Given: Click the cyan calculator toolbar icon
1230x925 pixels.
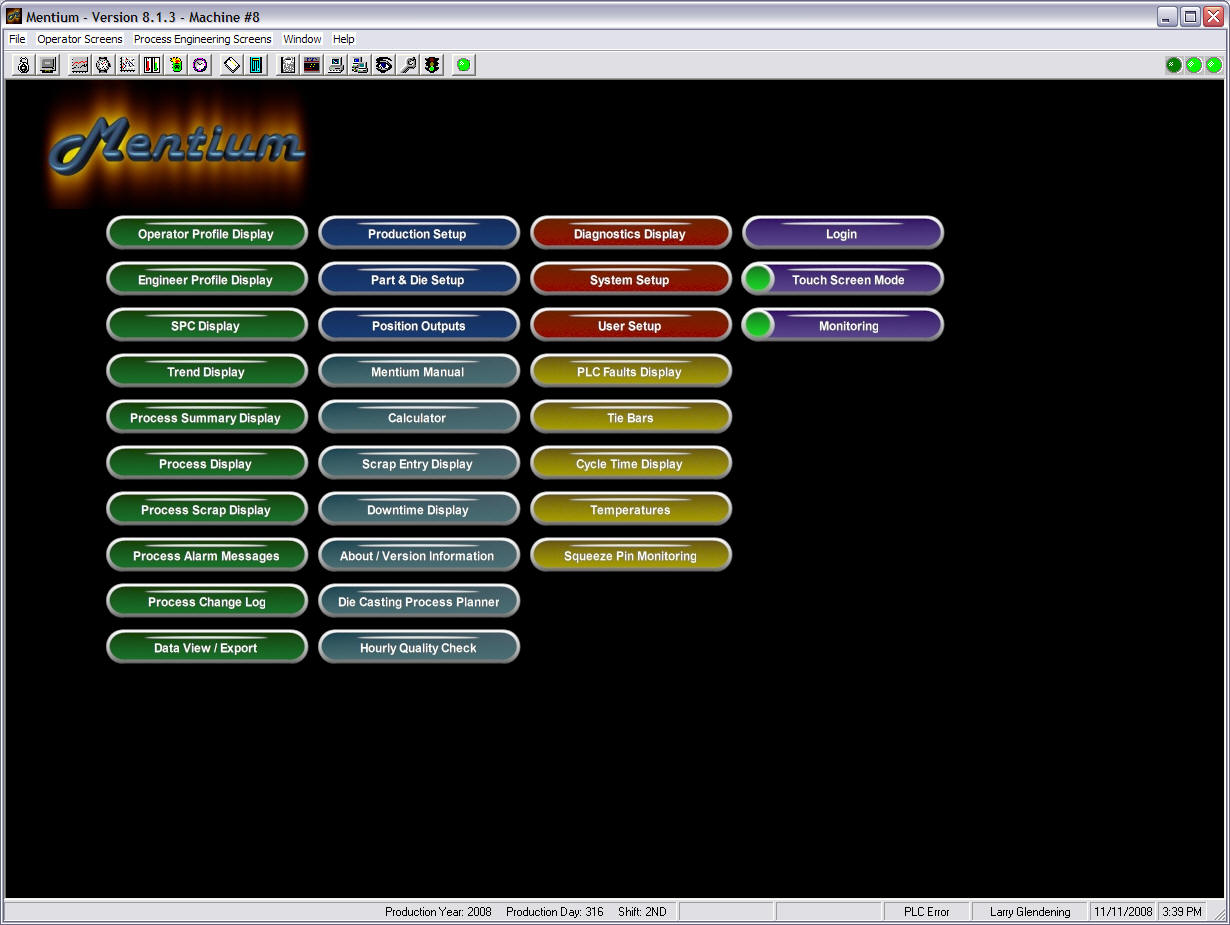Looking at the screenshot, I should [256, 65].
